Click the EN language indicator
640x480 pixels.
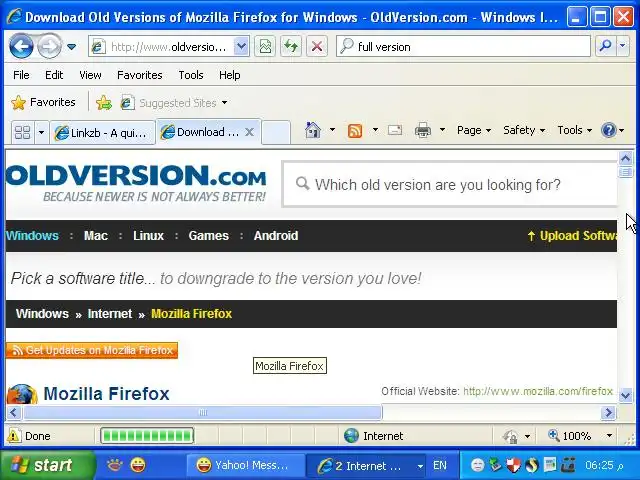pyautogui.click(x=440, y=465)
